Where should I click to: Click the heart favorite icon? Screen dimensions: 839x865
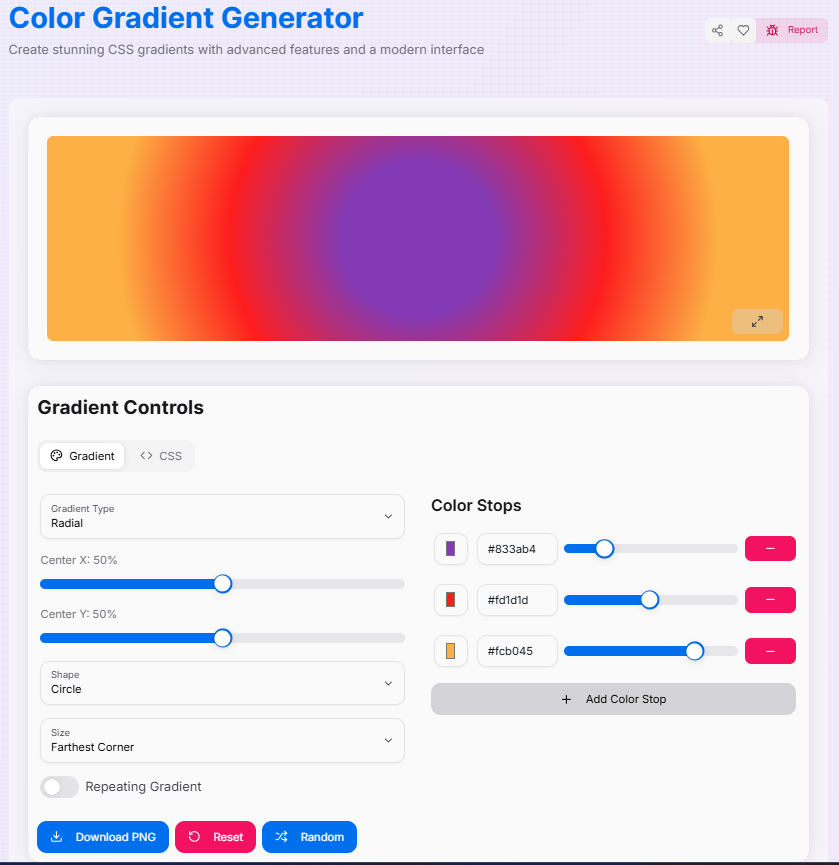[743, 30]
